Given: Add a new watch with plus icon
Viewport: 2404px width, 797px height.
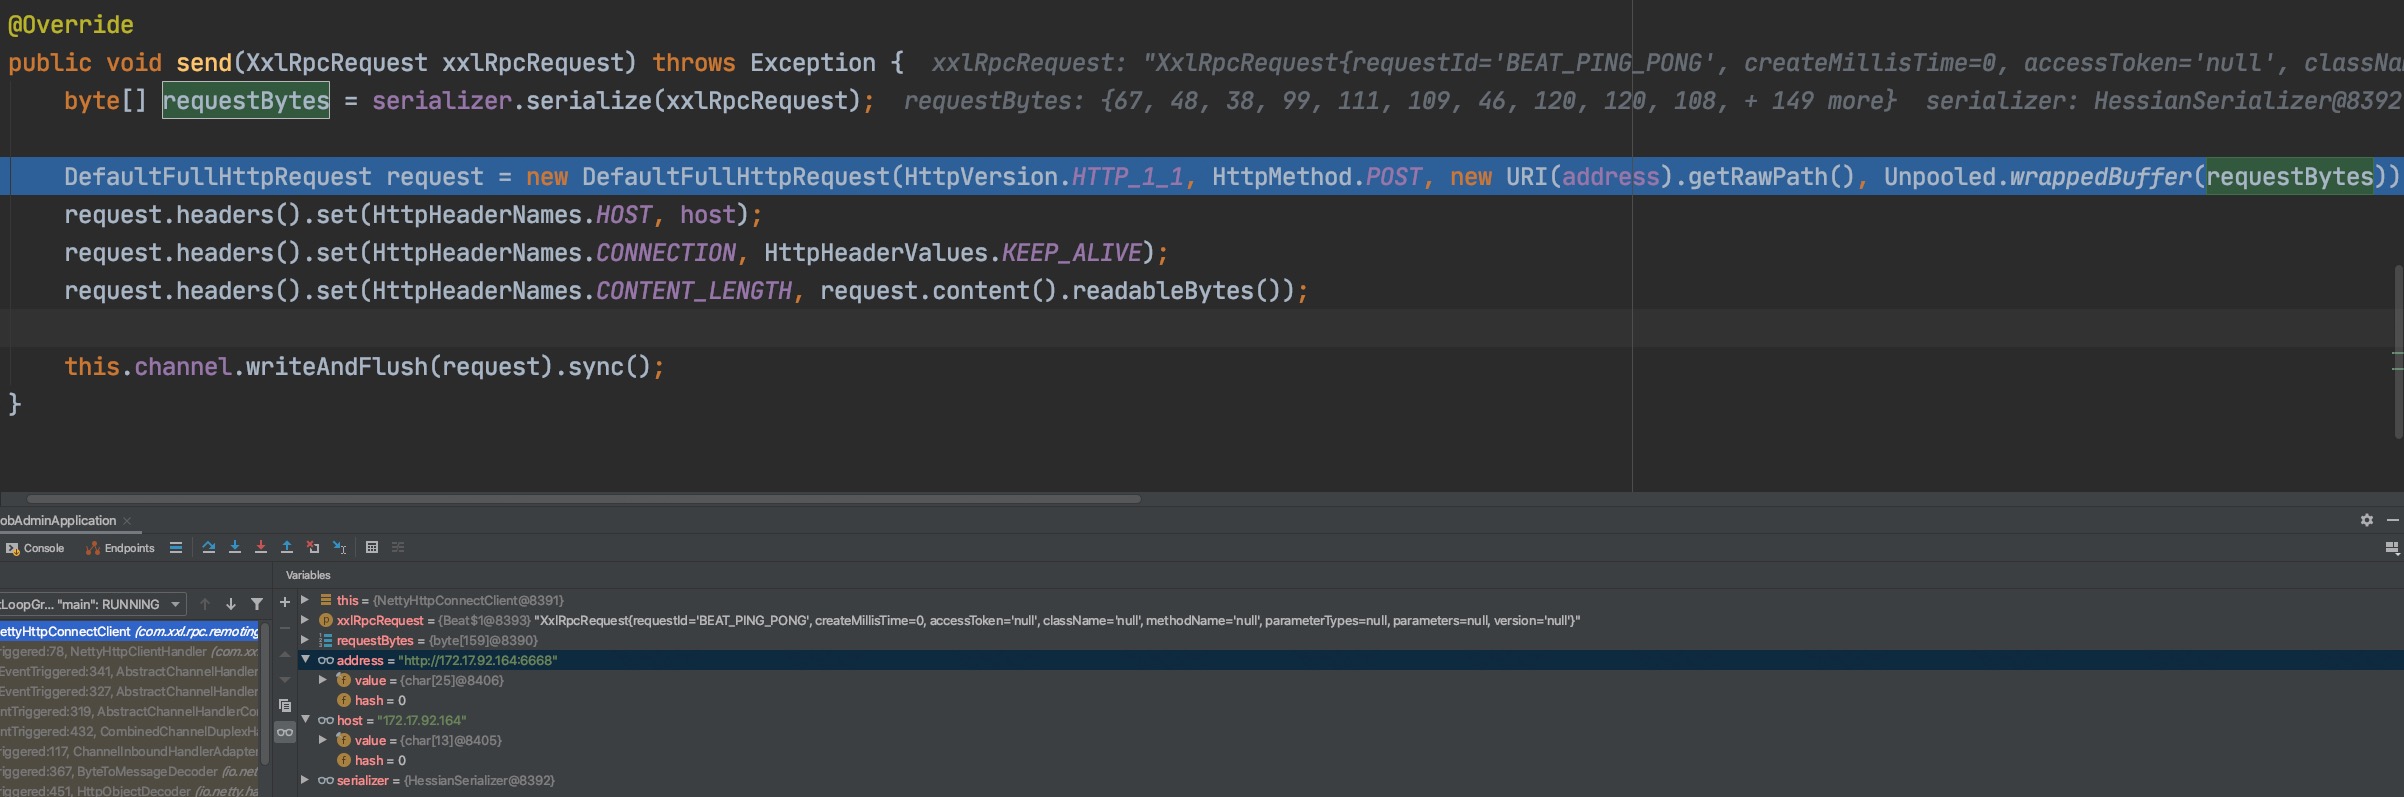Looking at the screenshot, I should (285, 602).
